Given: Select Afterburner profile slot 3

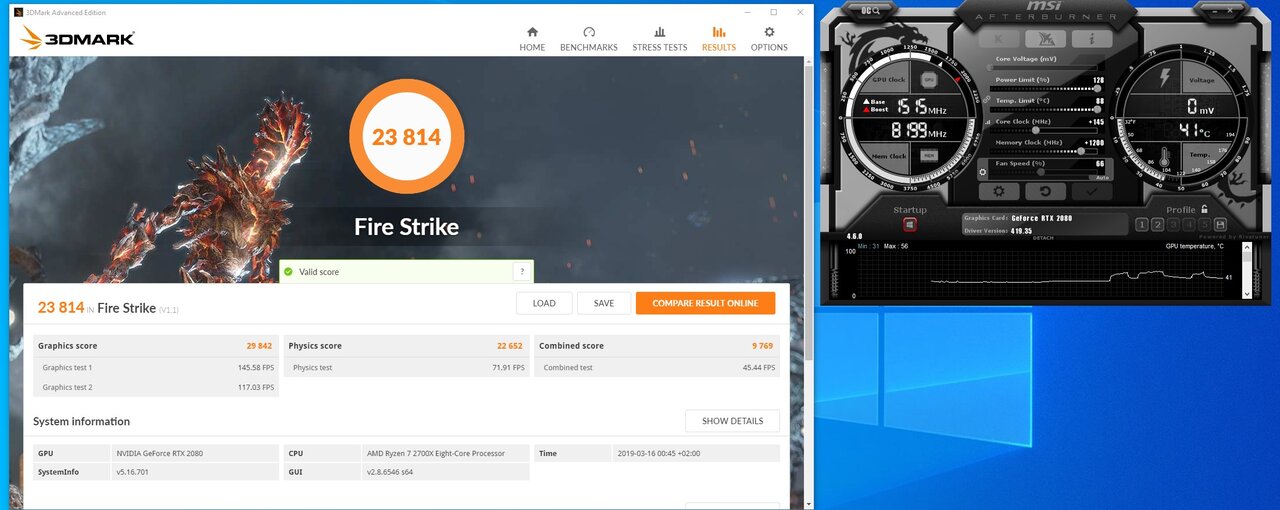Looking at the screenshot, I should 1175,224.
